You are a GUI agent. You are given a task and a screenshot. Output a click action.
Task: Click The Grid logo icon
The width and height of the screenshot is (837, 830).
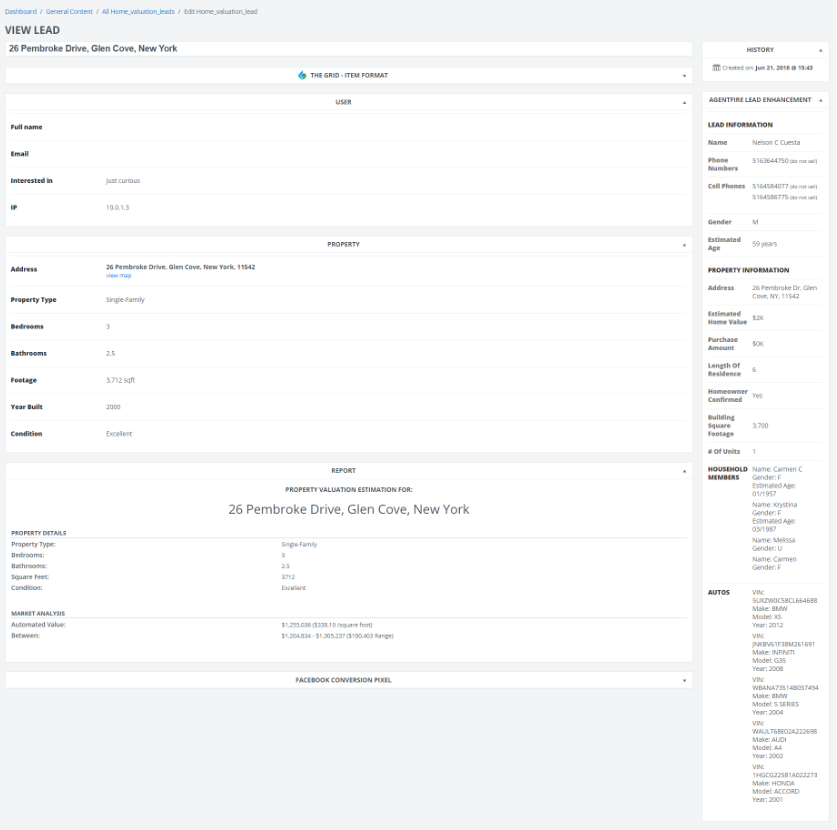coord(302,75)
